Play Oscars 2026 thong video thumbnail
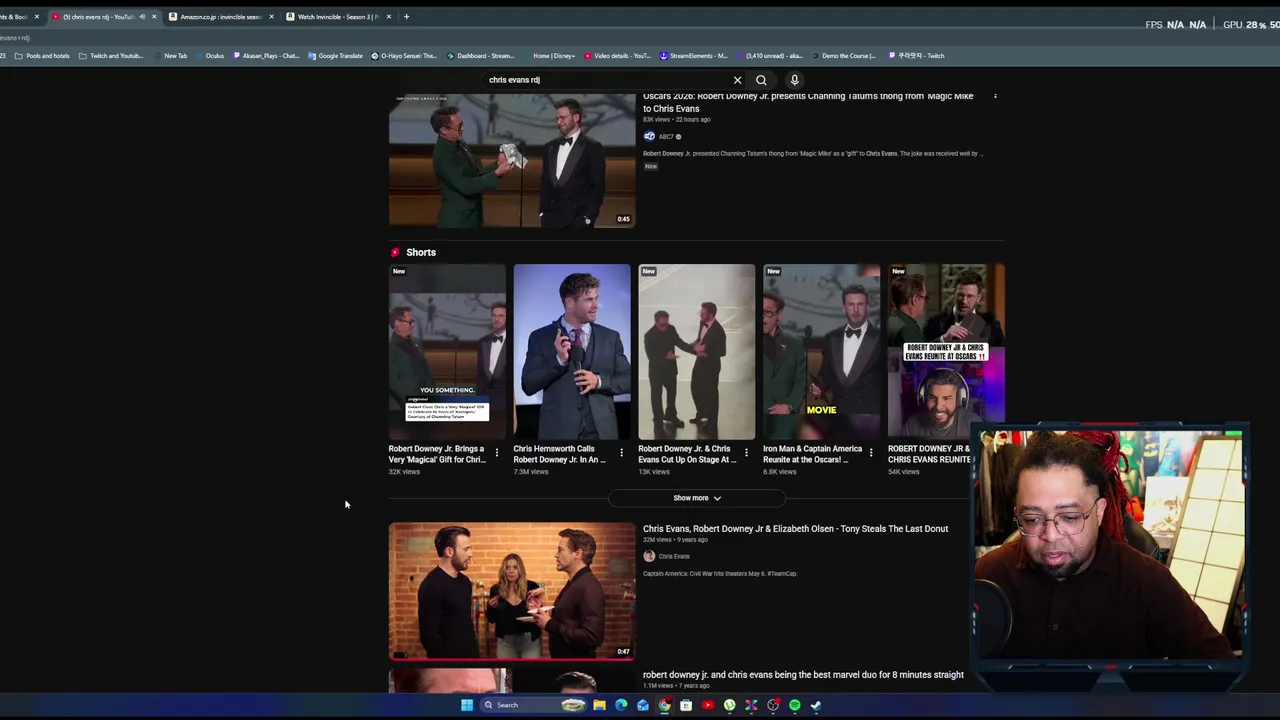The height and width of the screenshot is (720, 1280). (x=512, y=160)
